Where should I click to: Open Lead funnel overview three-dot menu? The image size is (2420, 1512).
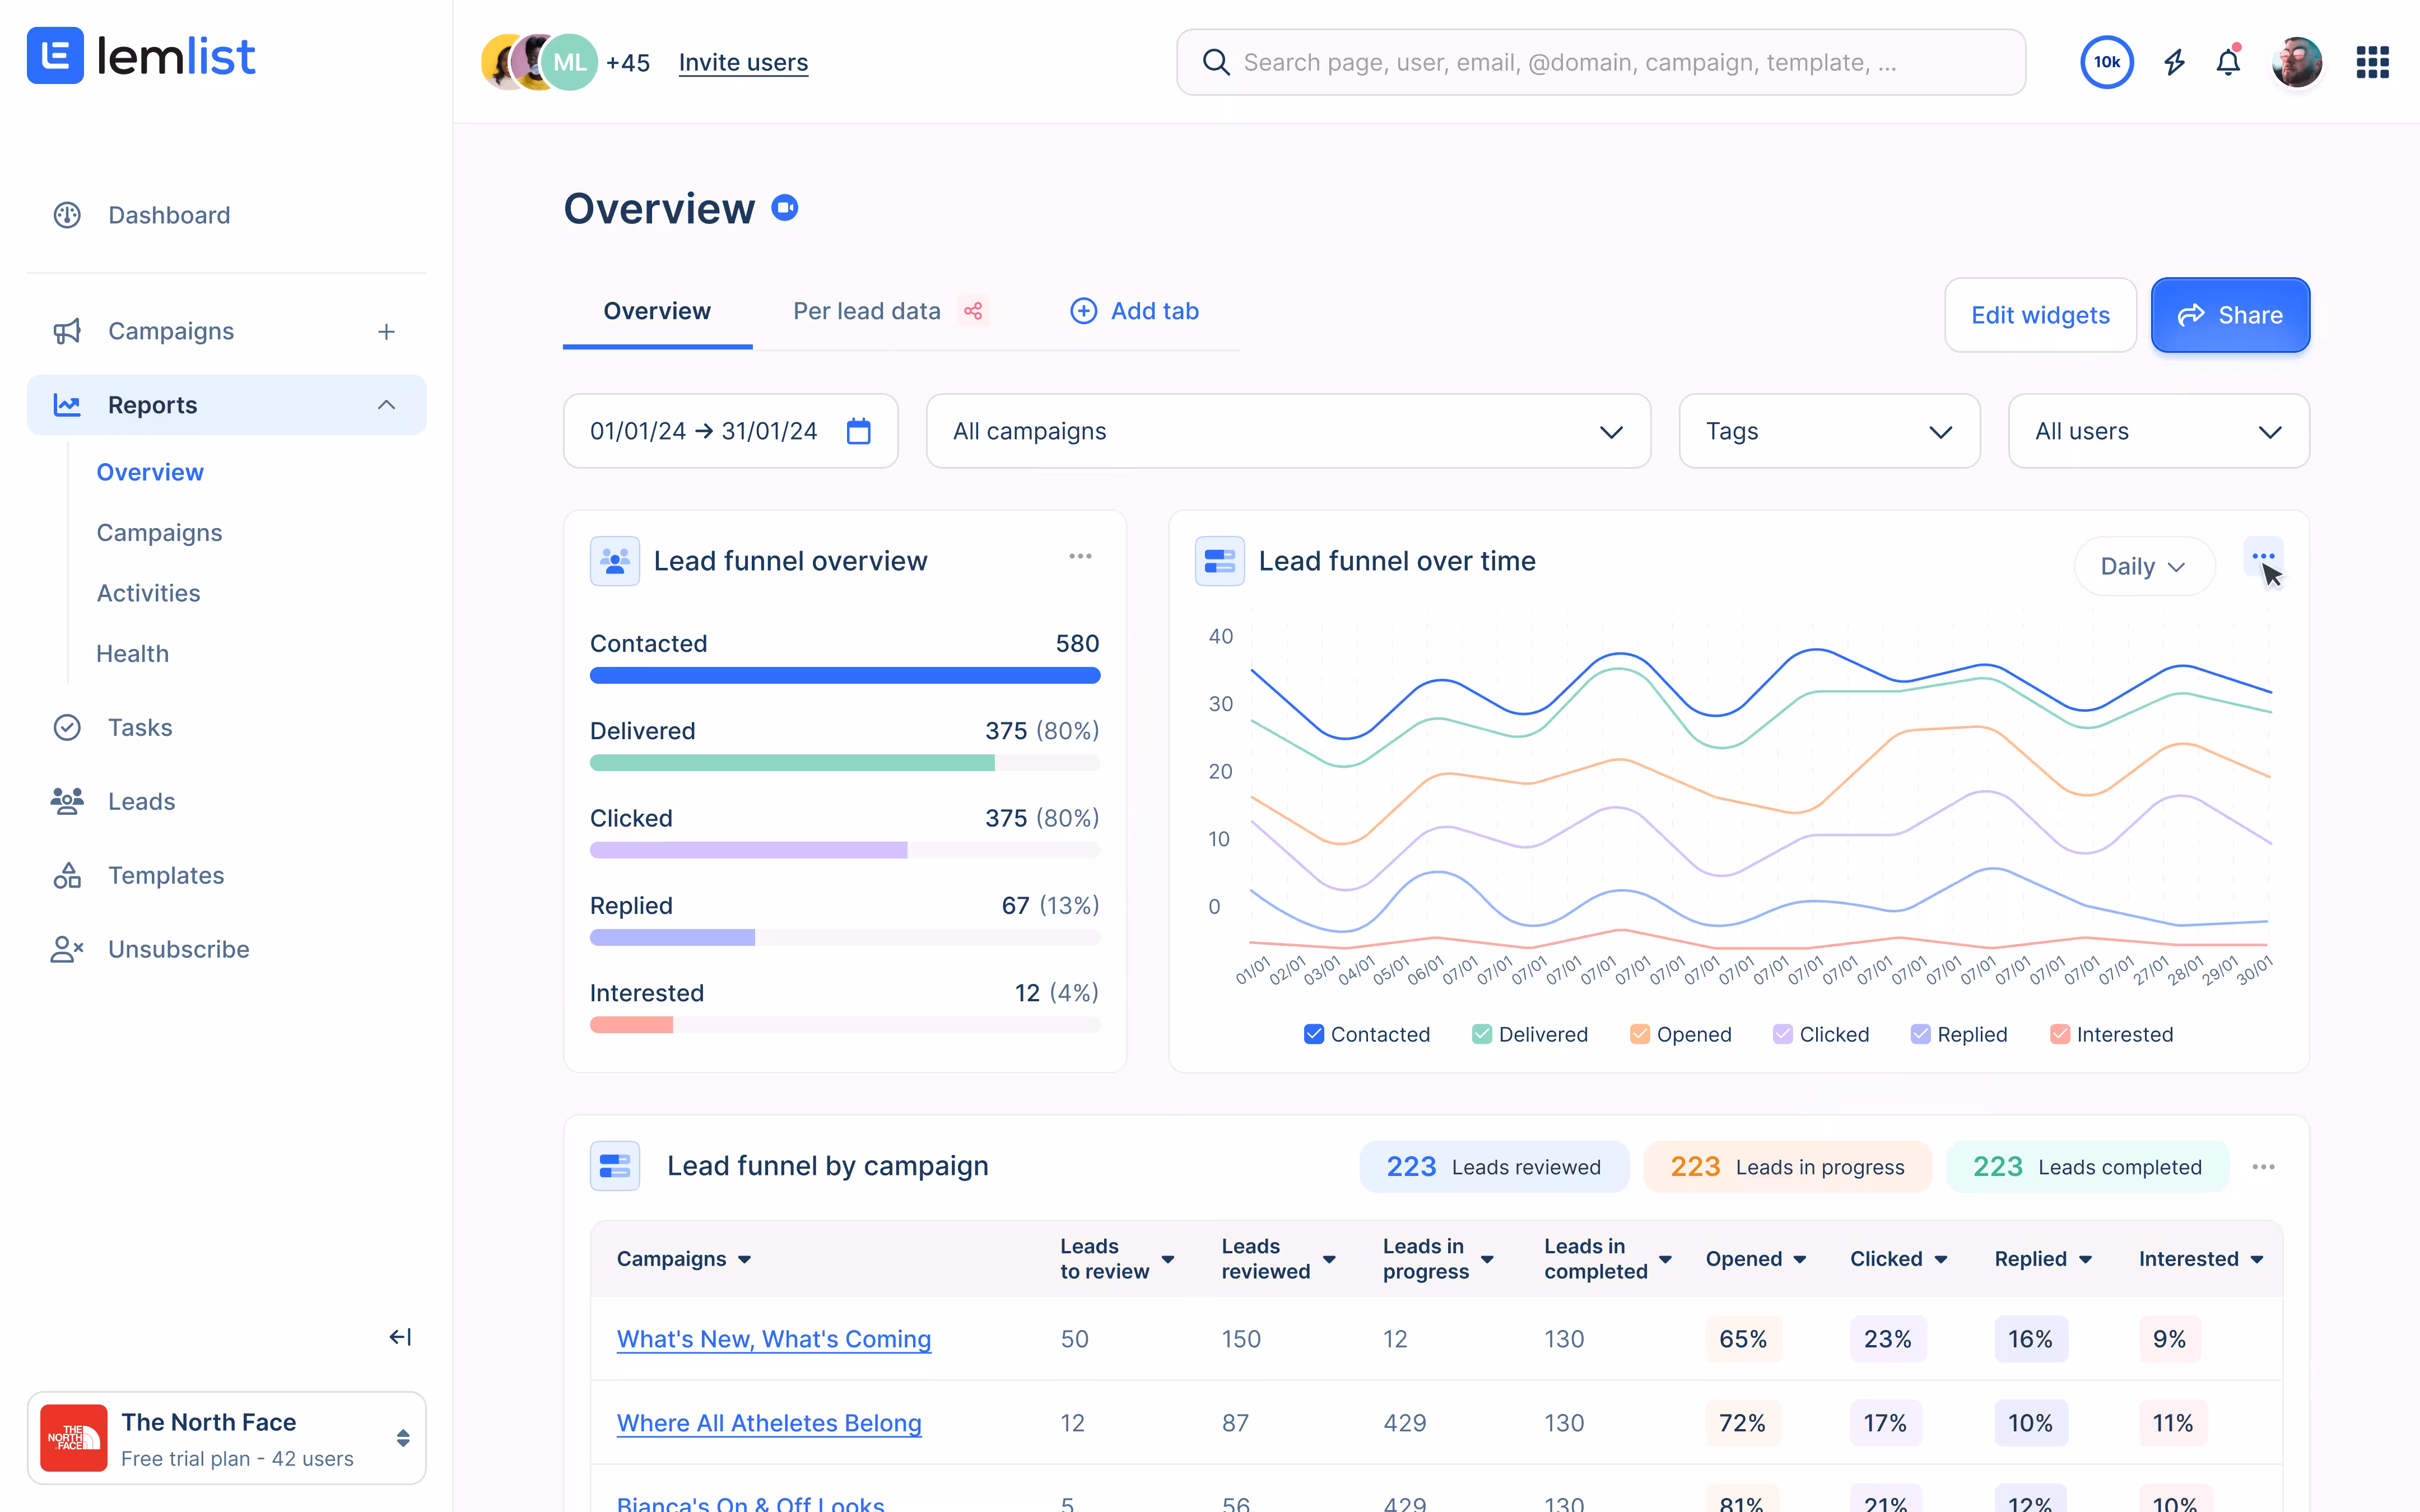pos(1080,556)
